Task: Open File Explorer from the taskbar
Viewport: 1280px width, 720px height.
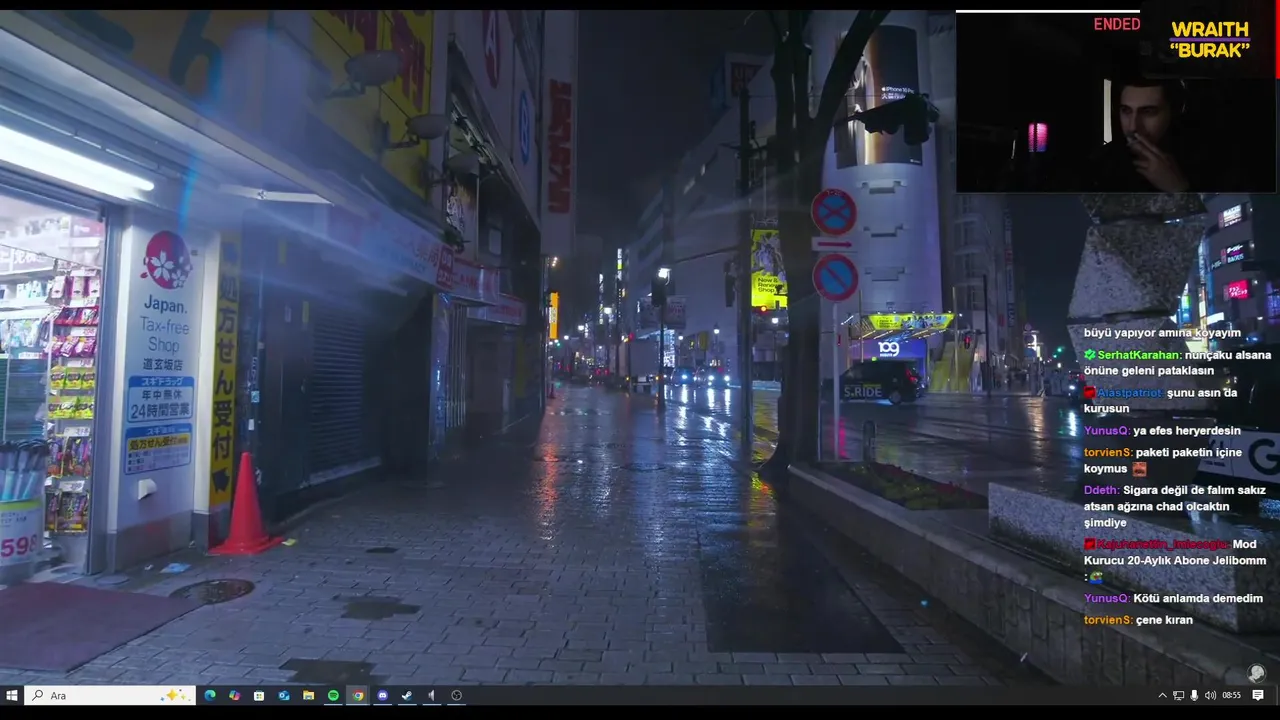Action: [308, 695]
